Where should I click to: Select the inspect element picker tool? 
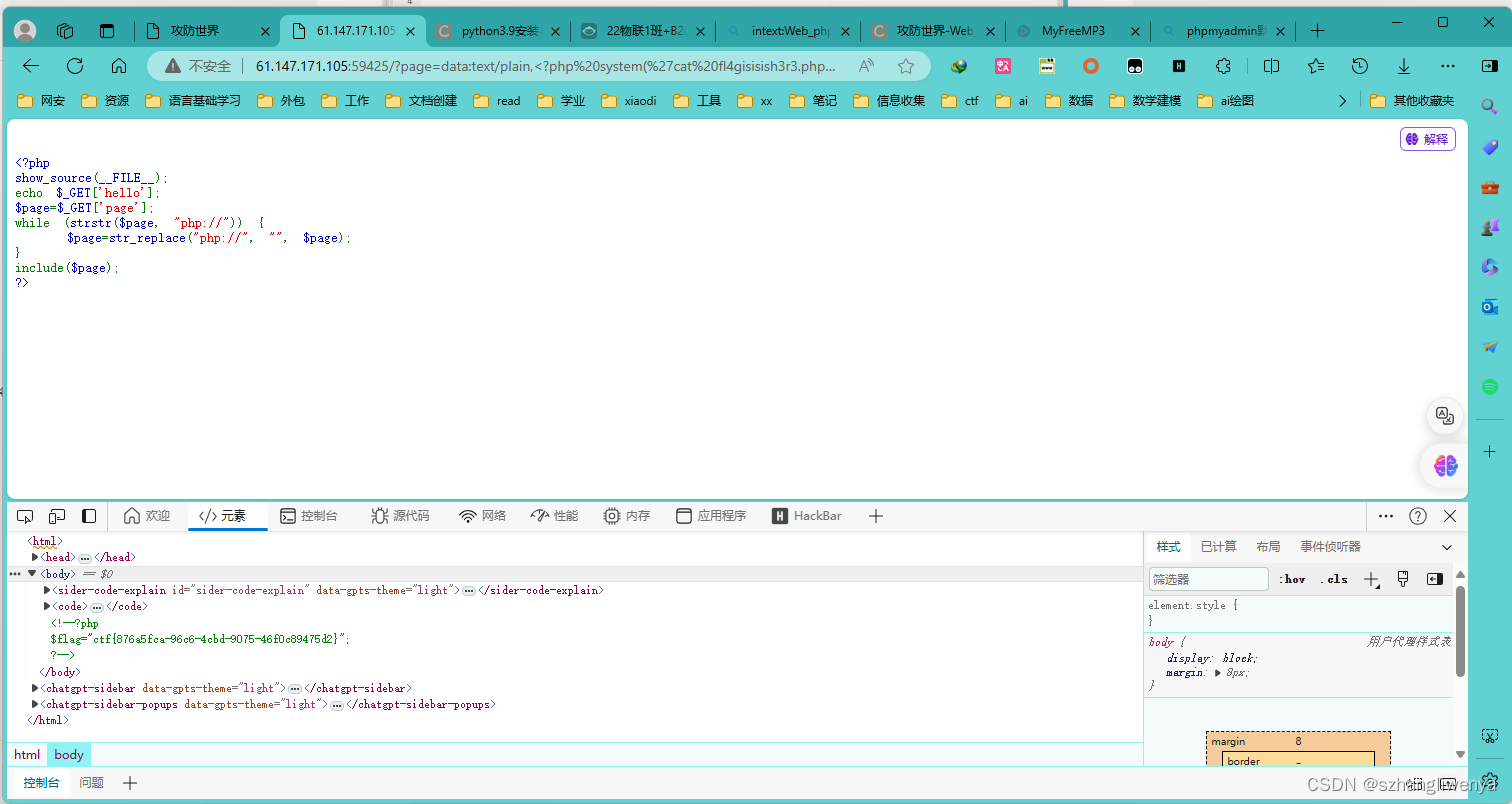pyautogui.click(x=24, y=515)
